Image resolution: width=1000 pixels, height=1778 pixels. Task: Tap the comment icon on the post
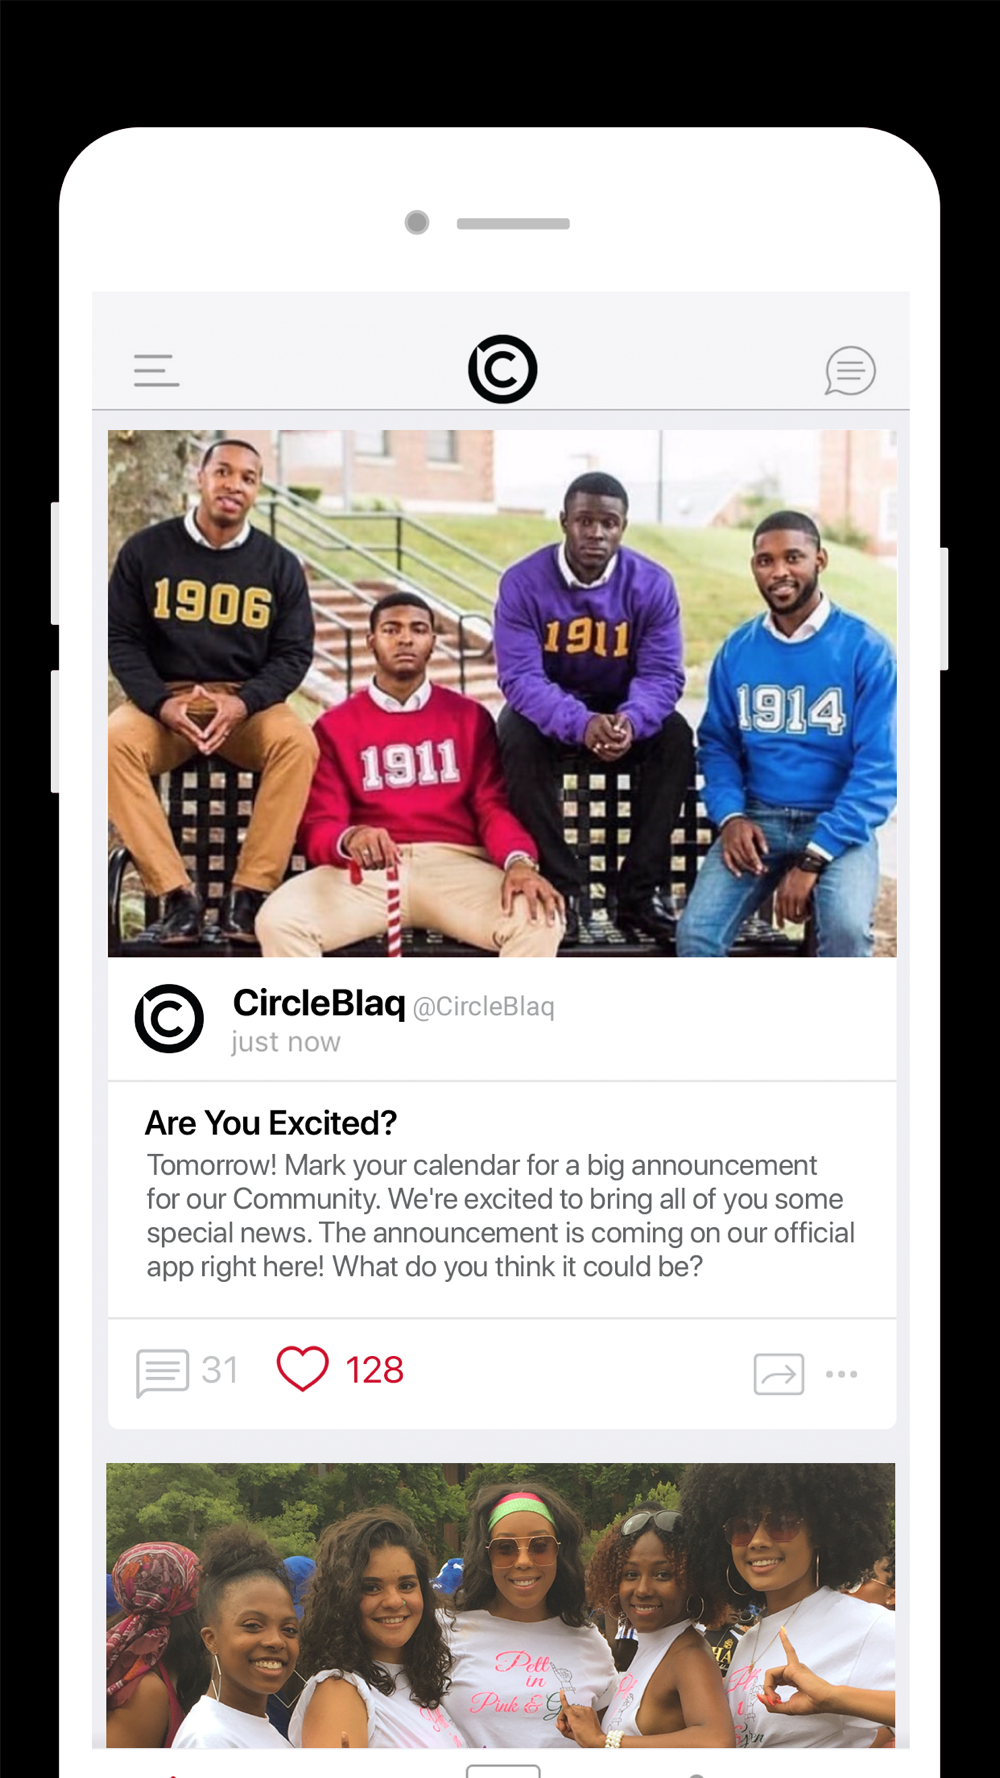163,1373
